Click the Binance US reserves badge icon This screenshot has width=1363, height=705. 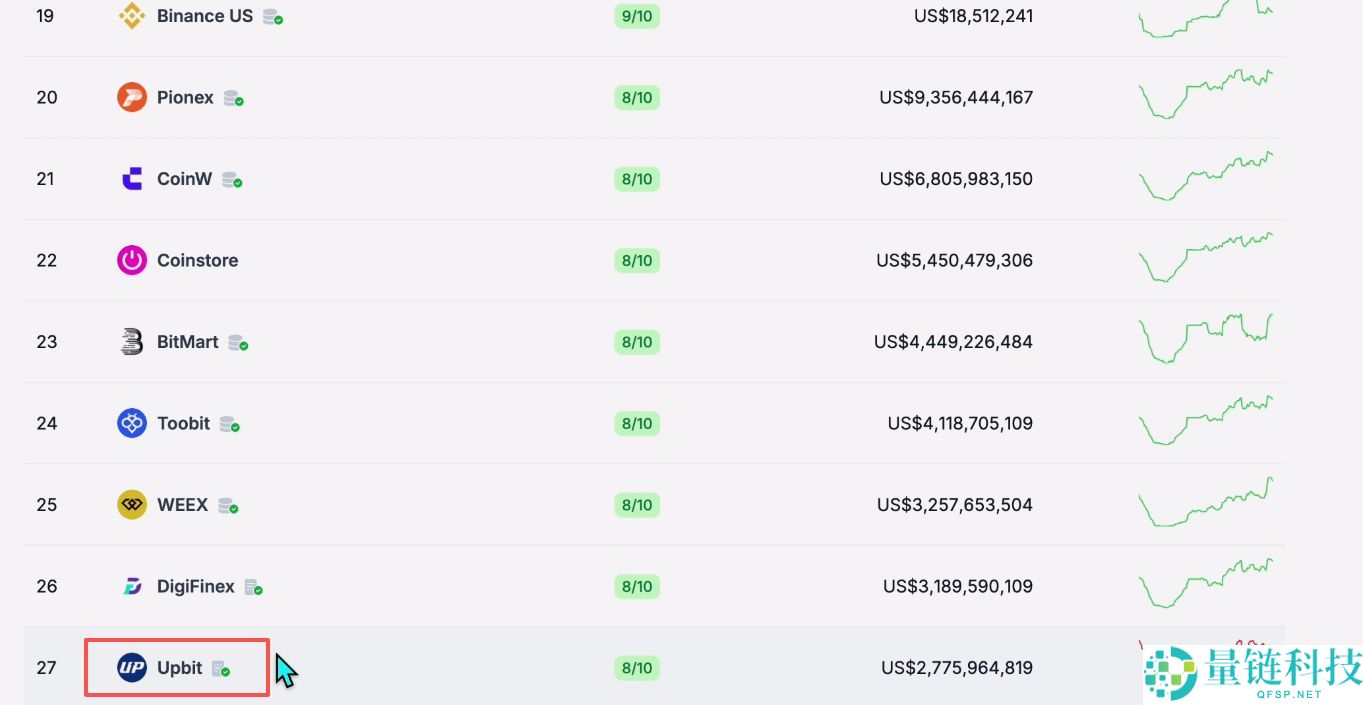(273, 17)
